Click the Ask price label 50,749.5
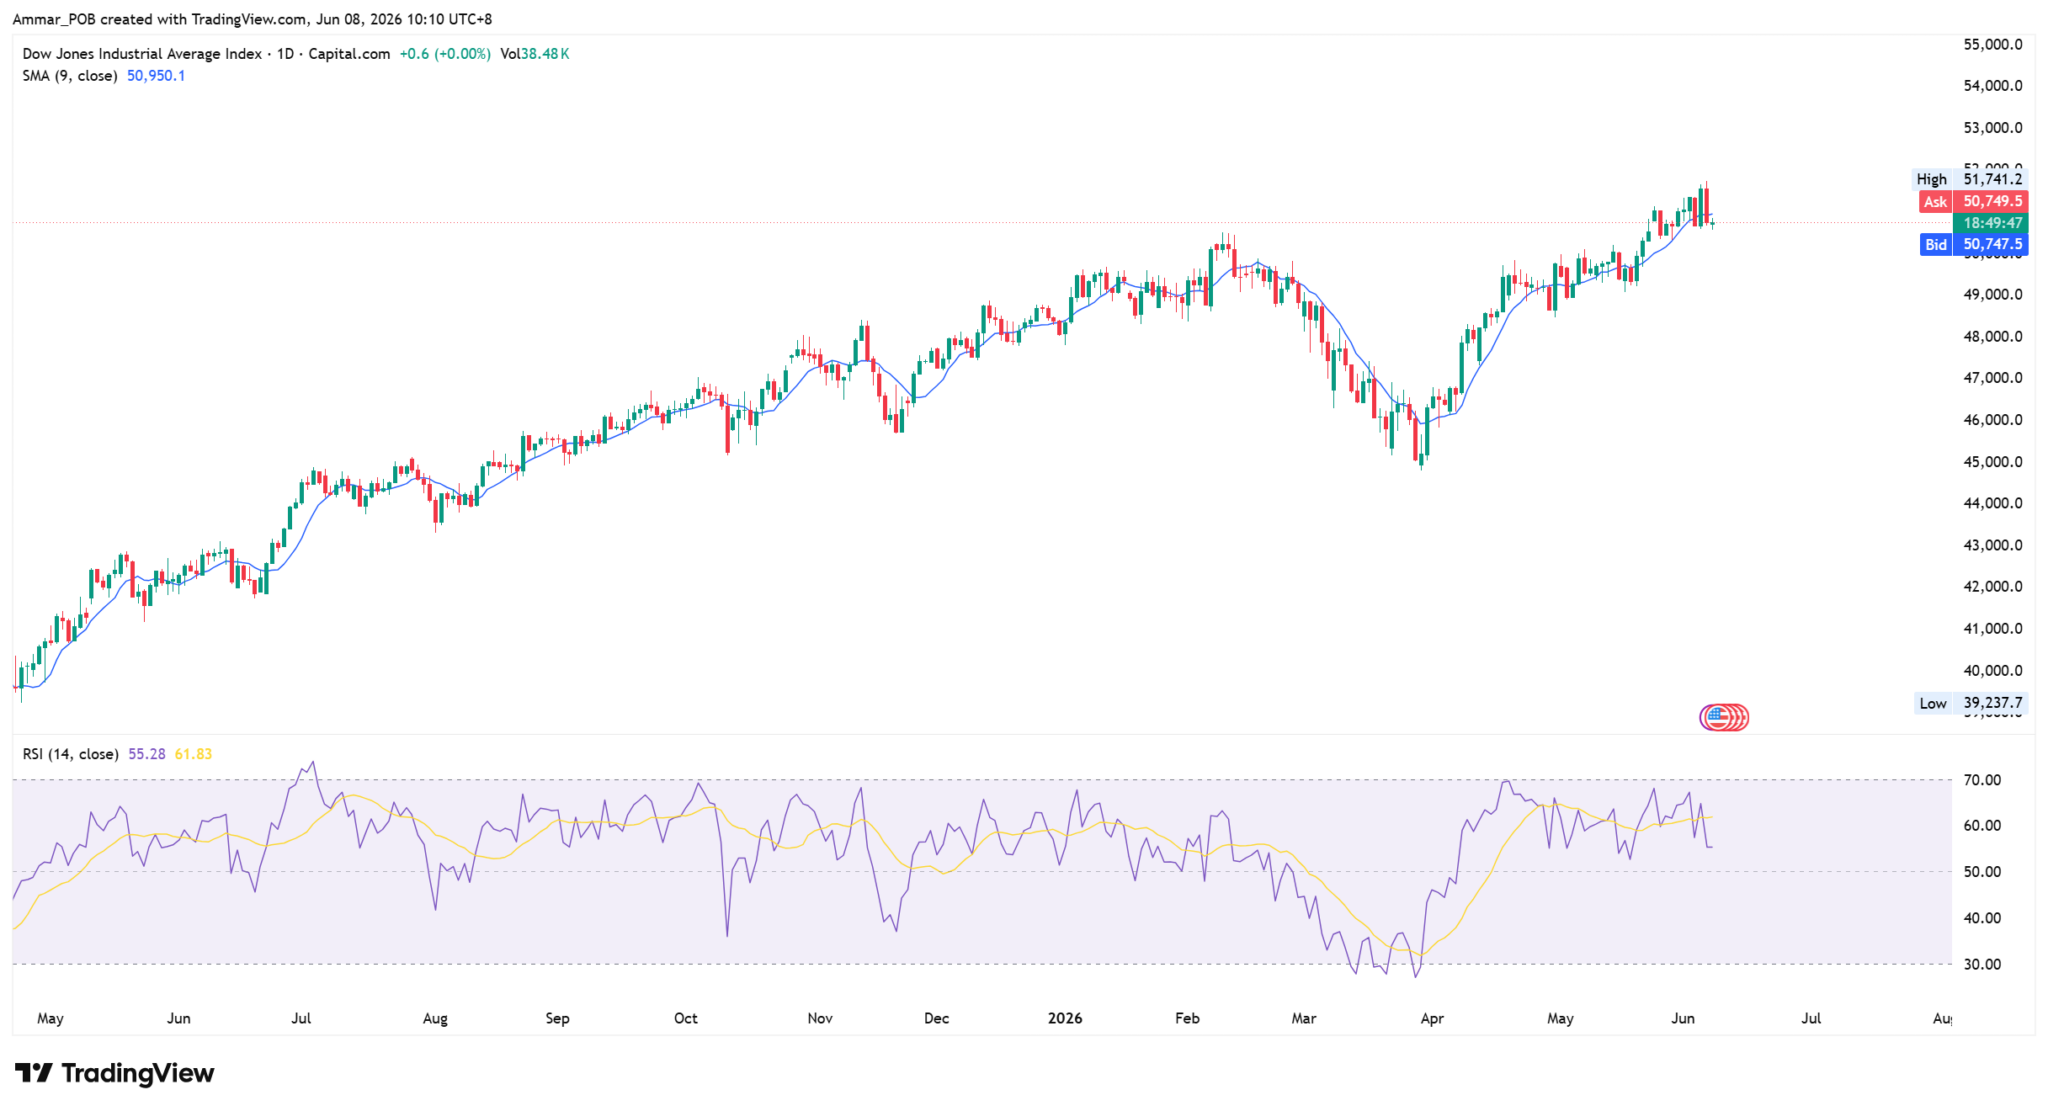The height and width of the screenshot is (1111, 2048). 1974,201
